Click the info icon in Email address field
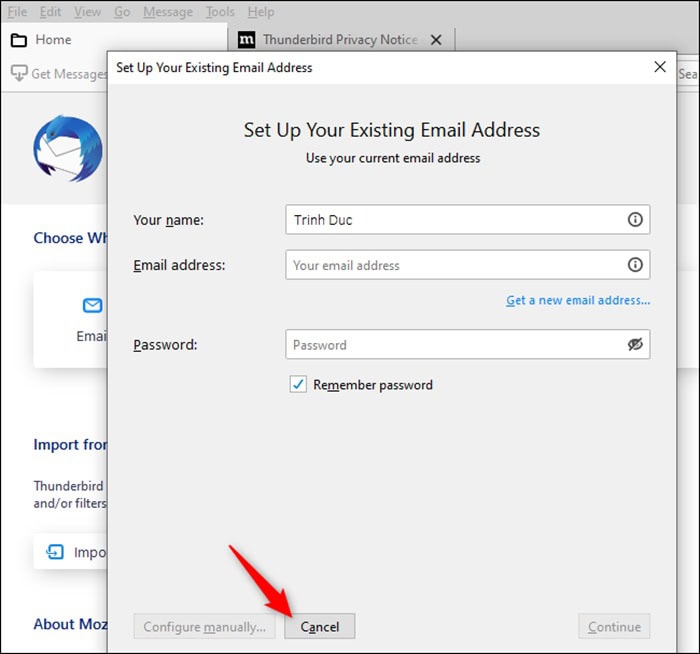The height and width of the screenshot is (654, 700). pyautogui.click(x=635, y=265)
